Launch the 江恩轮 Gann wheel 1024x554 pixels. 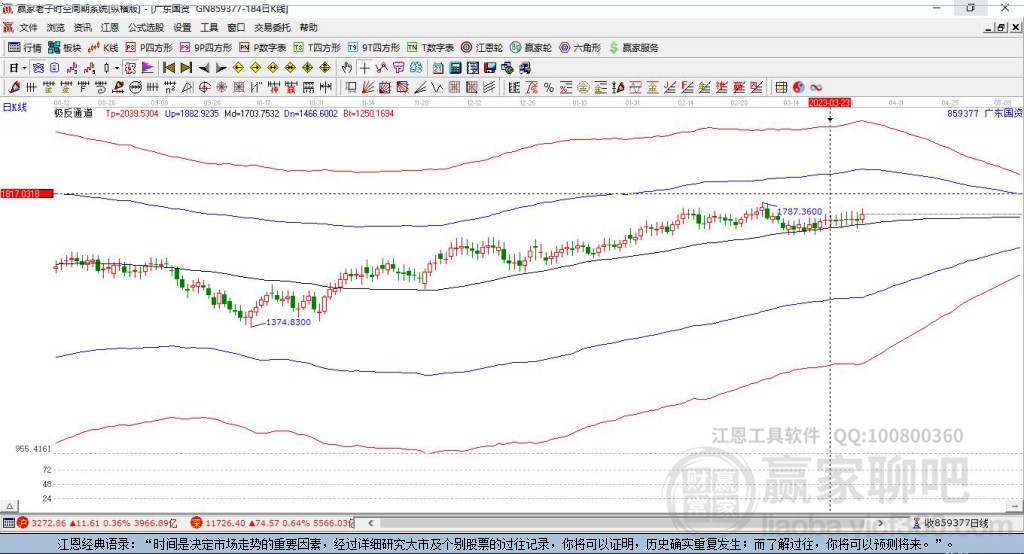pyautogui.click(x=482, y=48)
